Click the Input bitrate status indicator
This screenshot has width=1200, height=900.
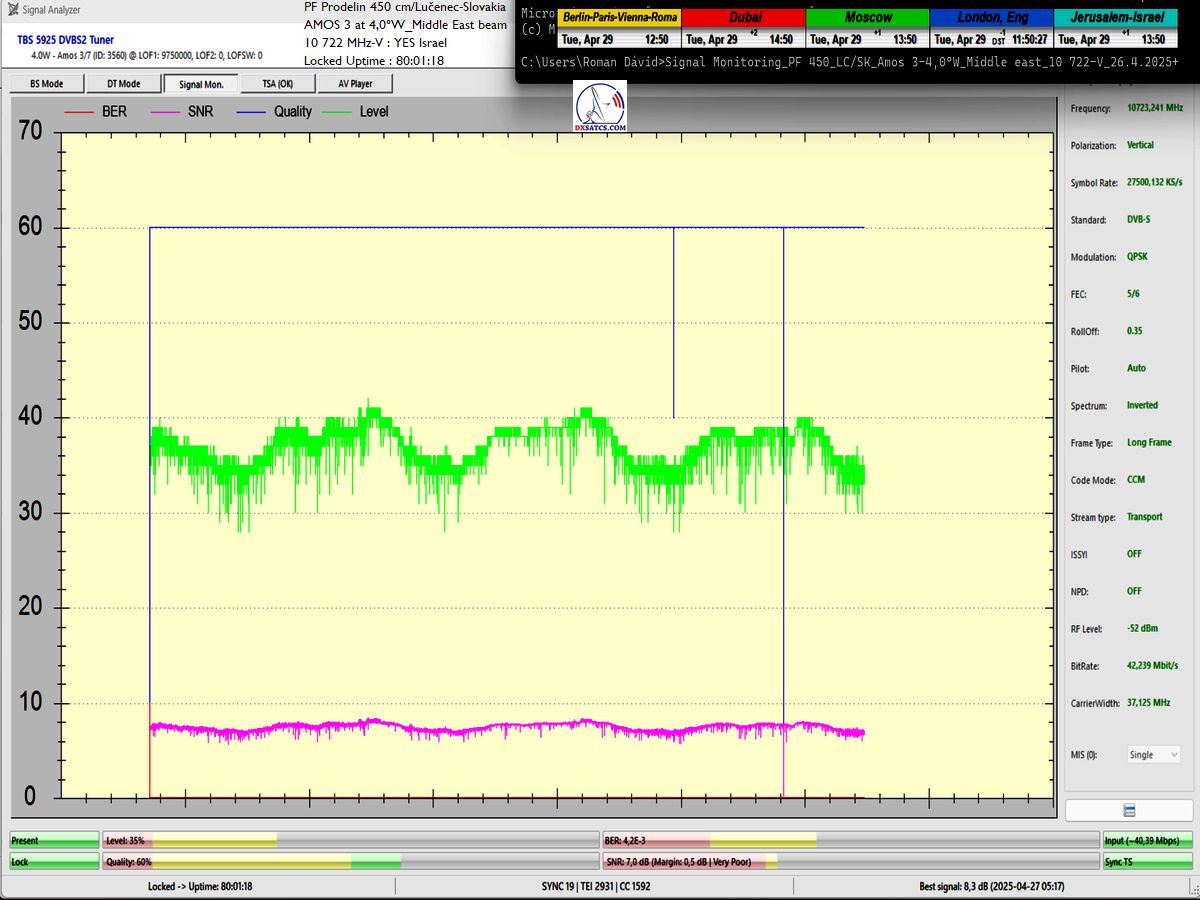pyautogui.click(x=1148, y=841)
